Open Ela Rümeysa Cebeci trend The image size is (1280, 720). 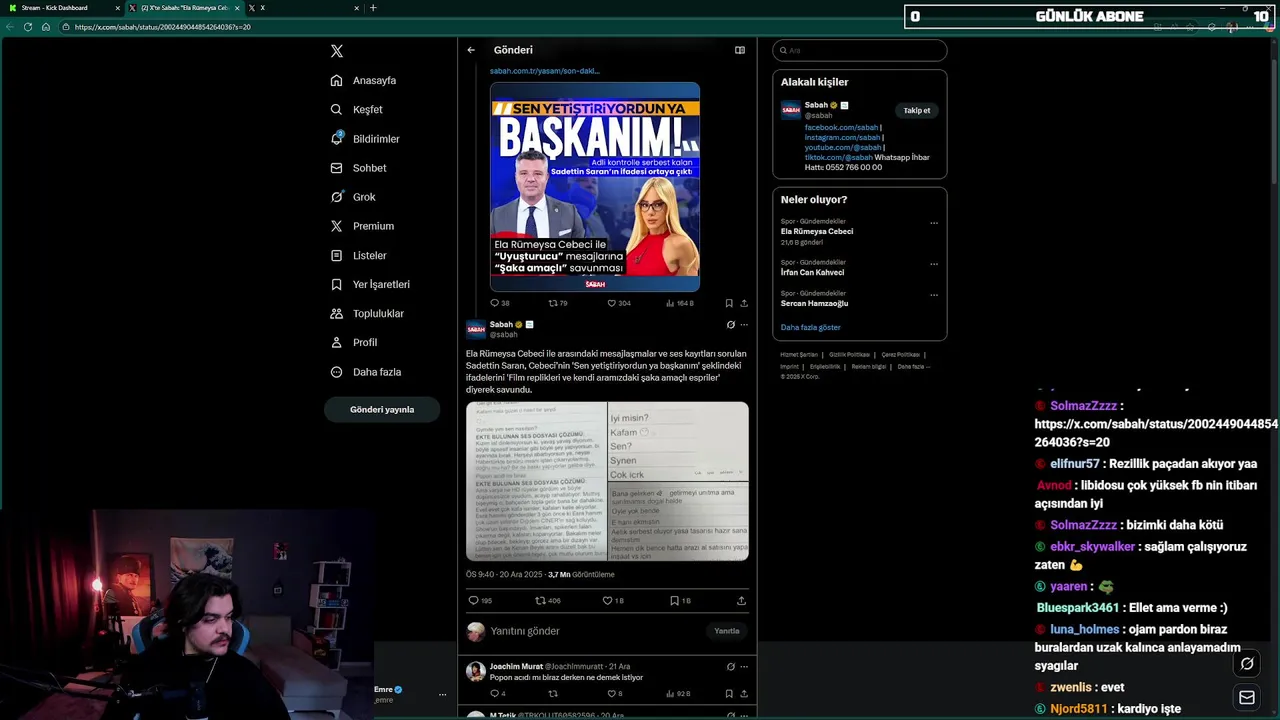click(817, 231)
